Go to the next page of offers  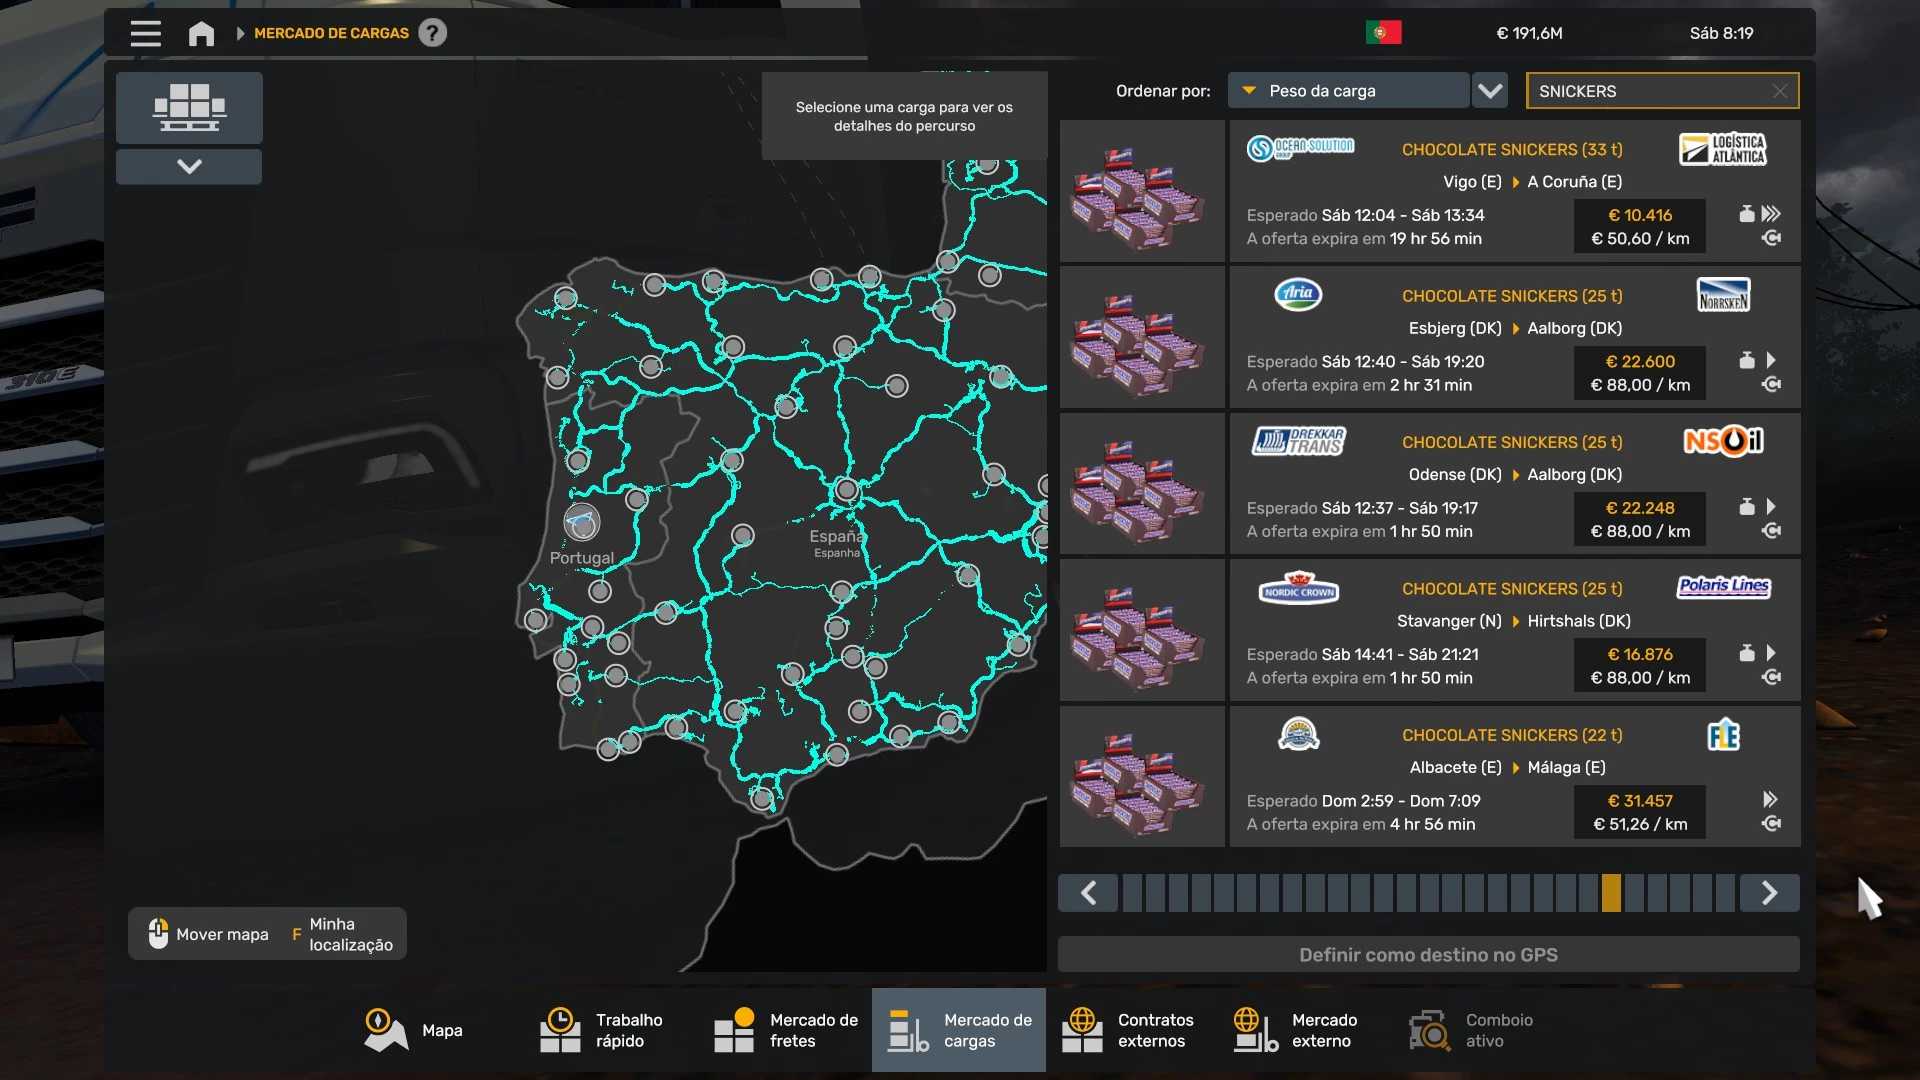click(1769, 893)
